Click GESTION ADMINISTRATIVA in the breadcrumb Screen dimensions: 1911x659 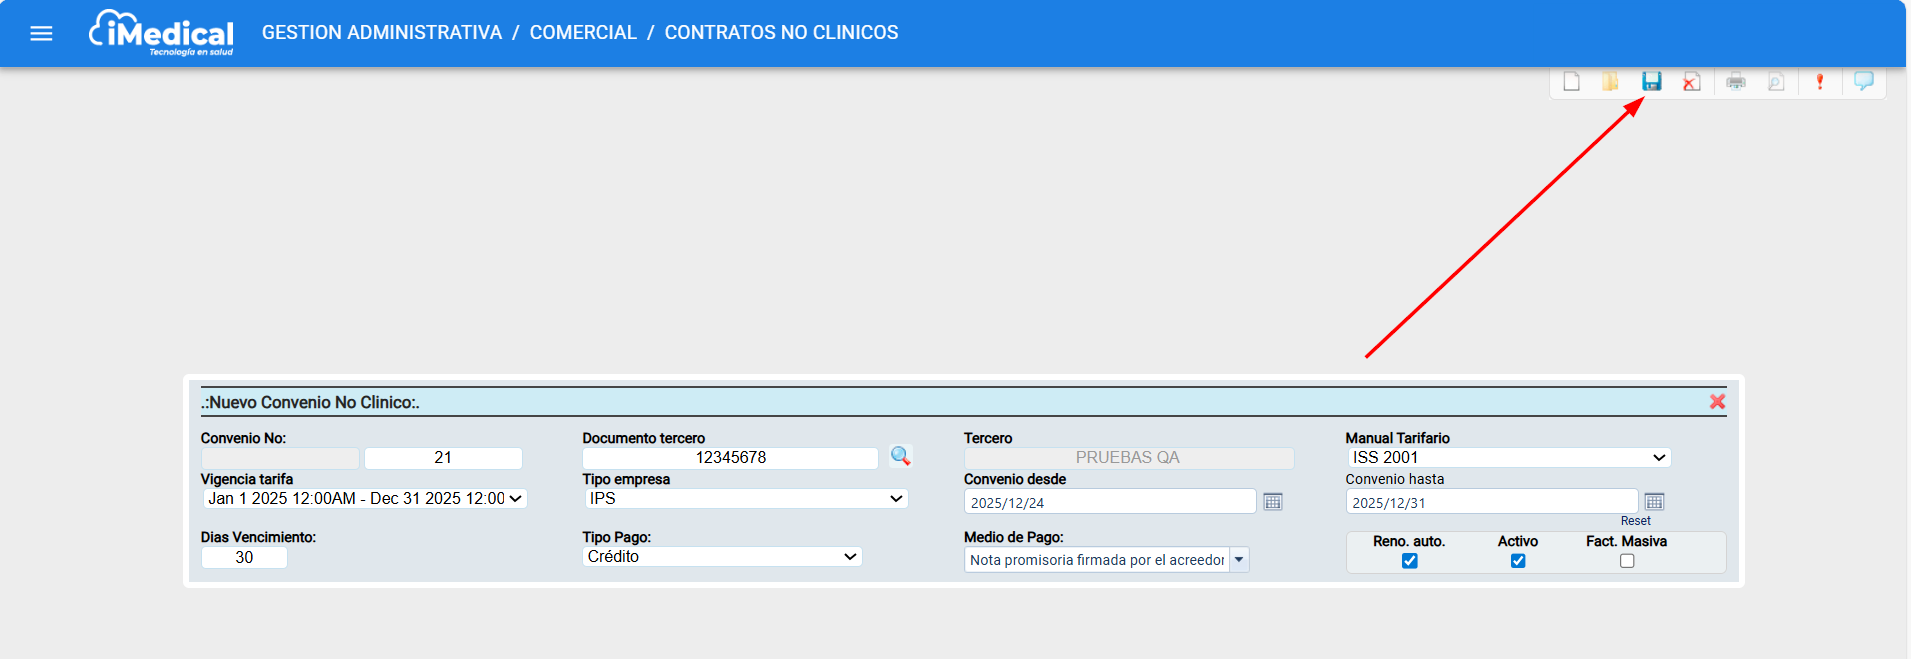[x=382, y=33]
